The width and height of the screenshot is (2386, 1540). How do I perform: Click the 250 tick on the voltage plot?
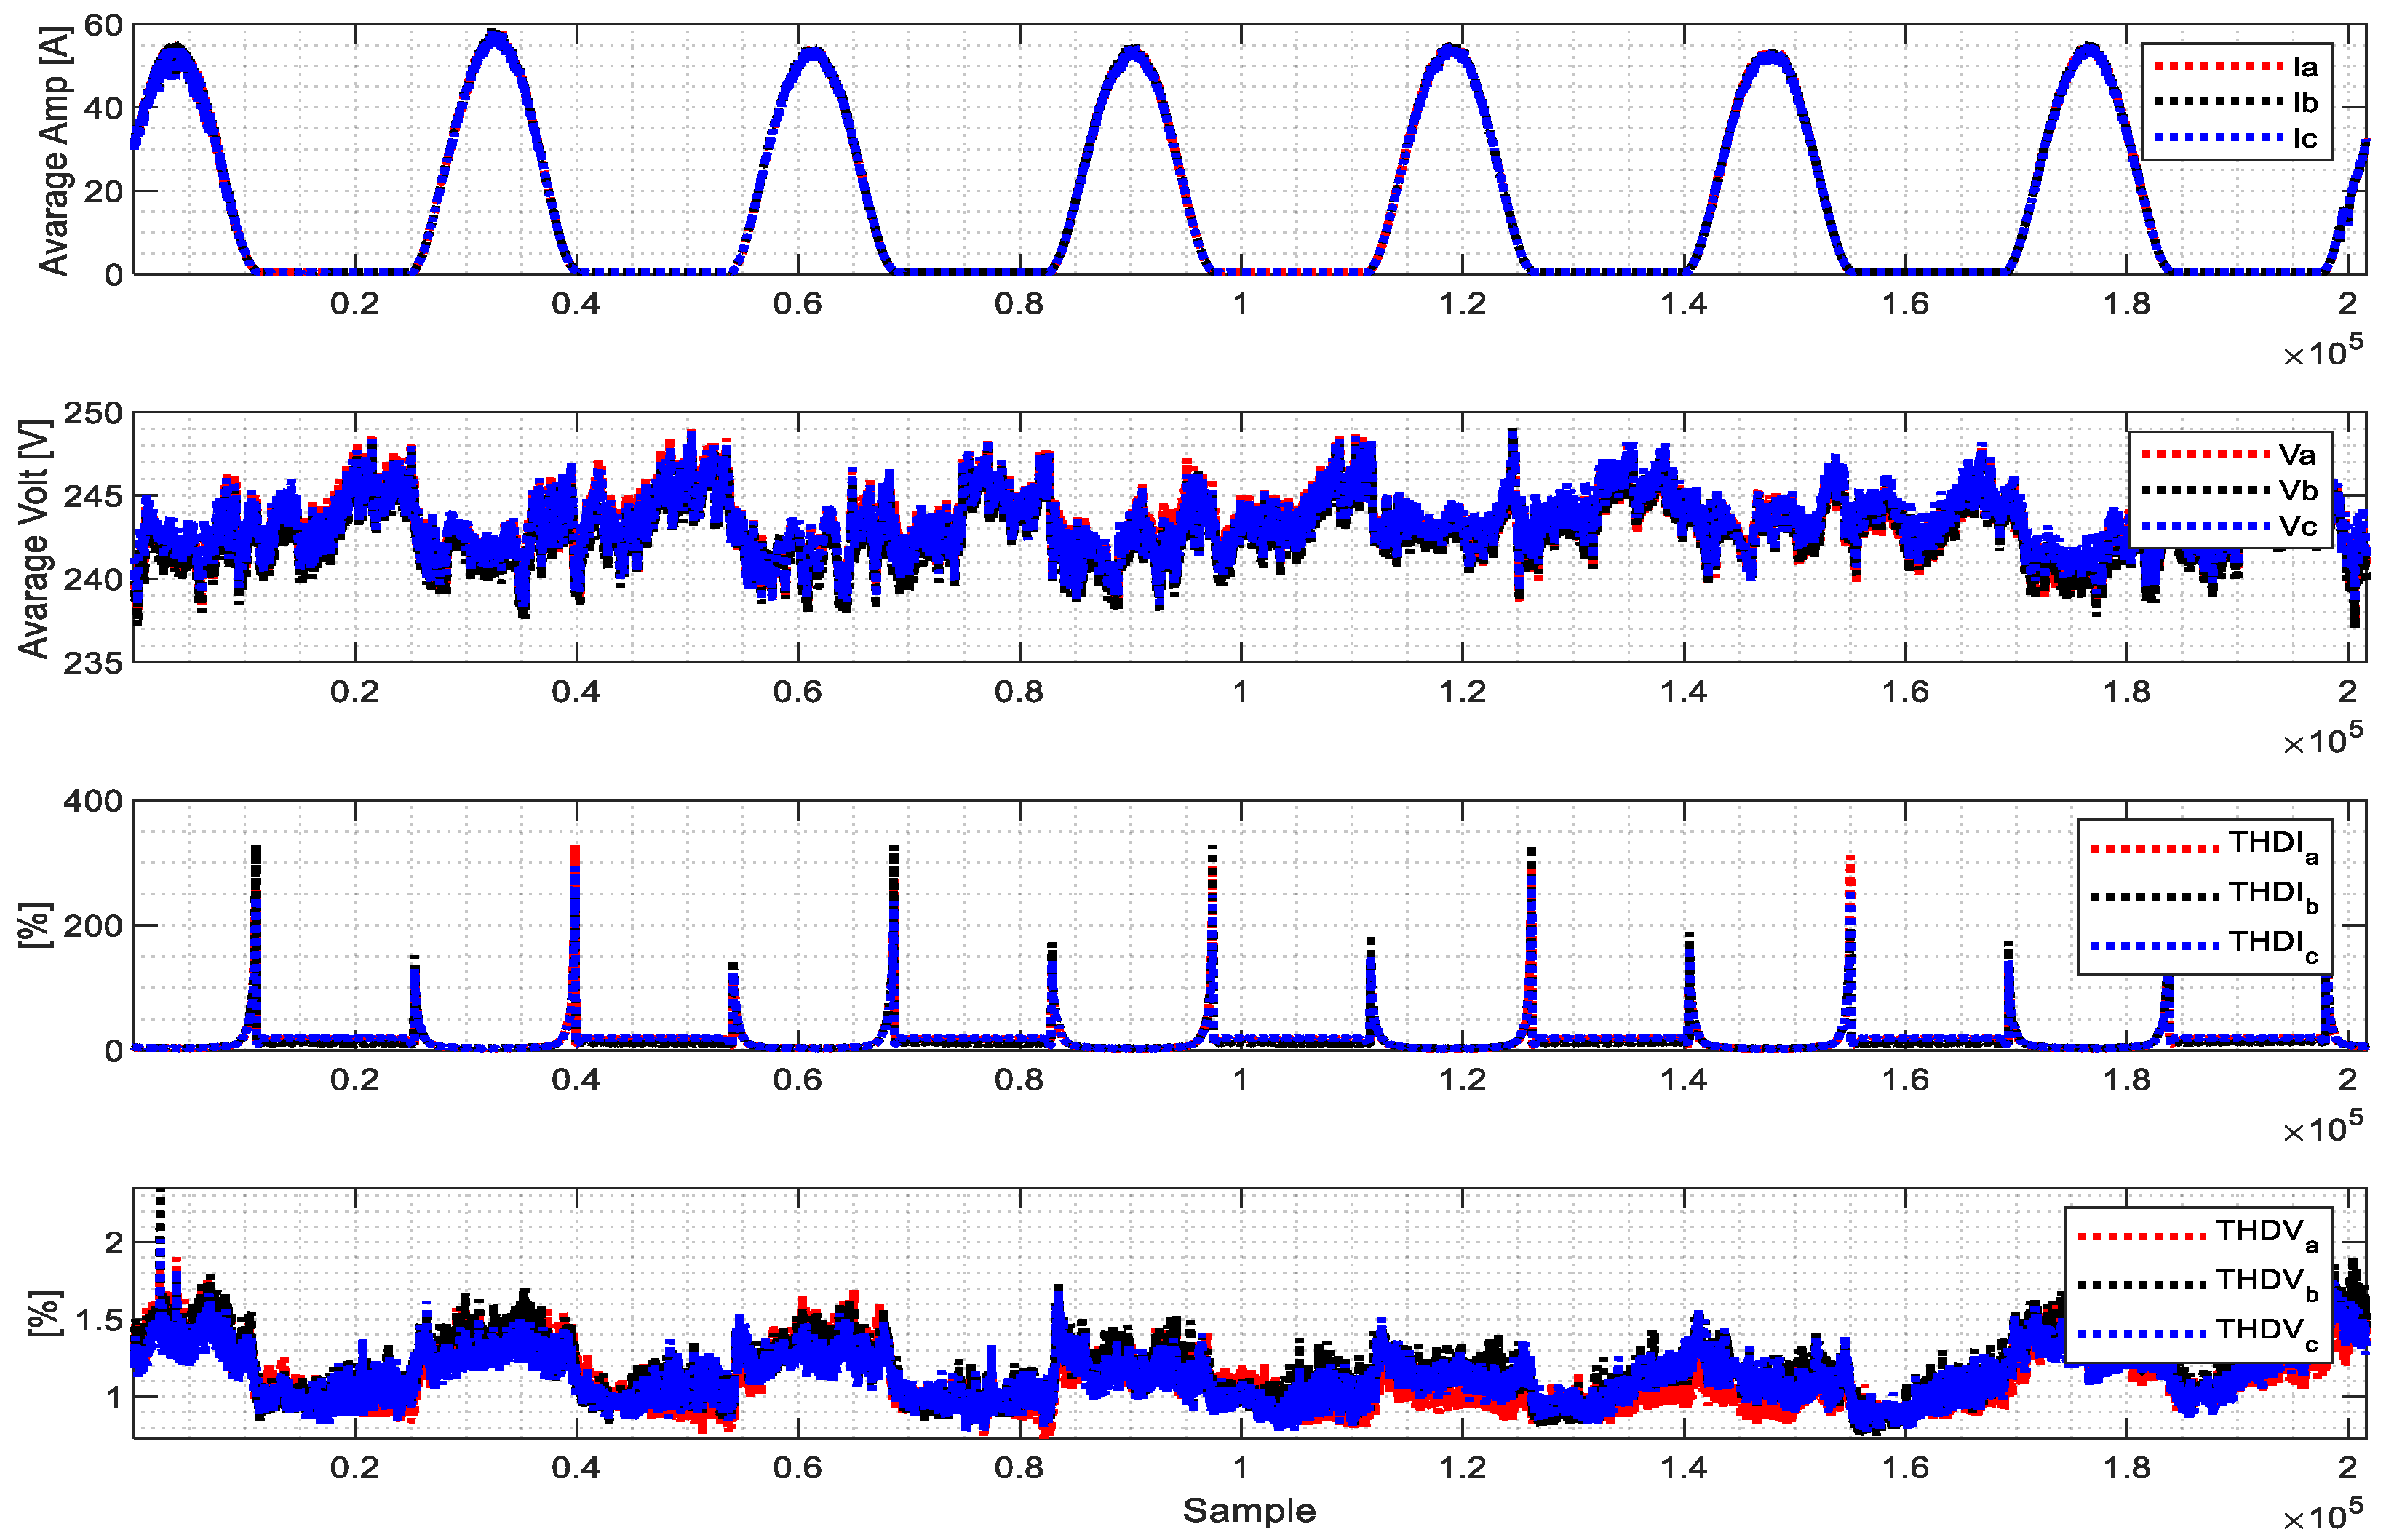(93, 414)
